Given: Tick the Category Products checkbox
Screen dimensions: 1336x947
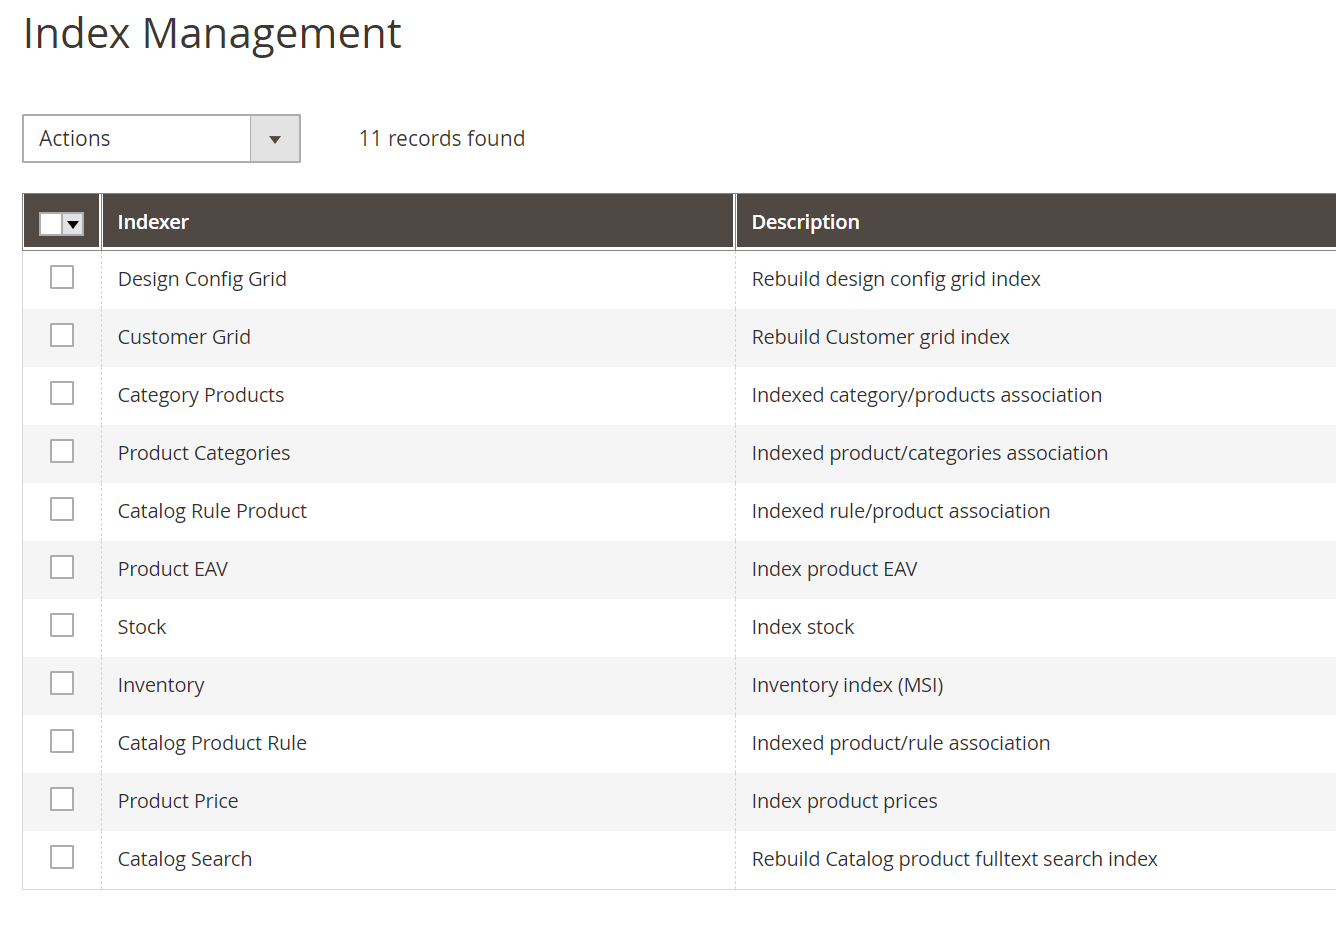Looking at the screenshot, I should (x=62, y=393).
